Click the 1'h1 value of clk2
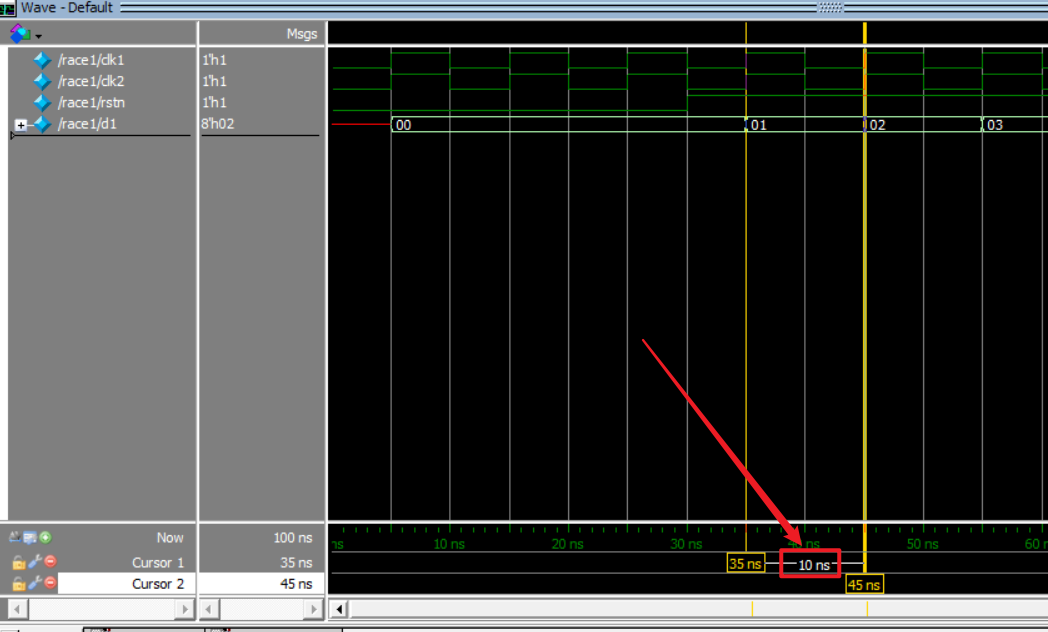Viewport: 1048px width, 632px height. [x=215, y=82]
